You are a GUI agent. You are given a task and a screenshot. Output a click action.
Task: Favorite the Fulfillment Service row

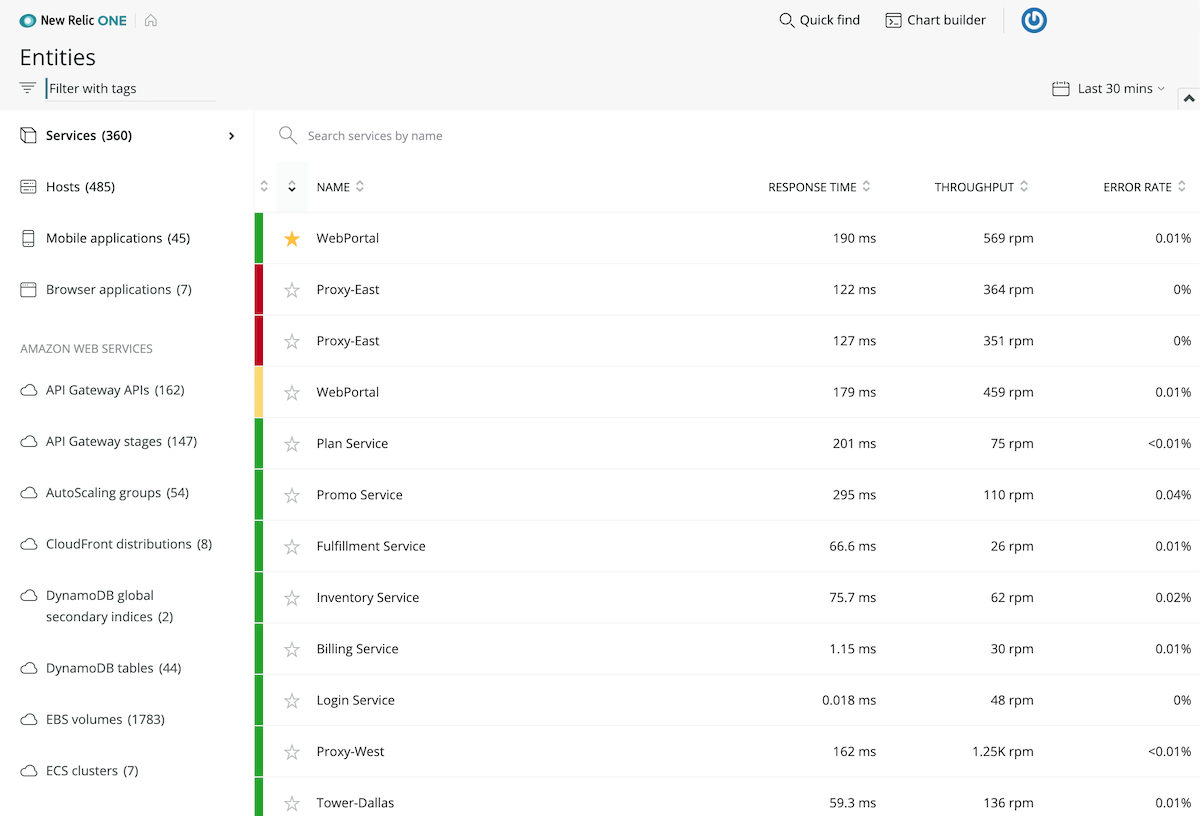[x=292, y=546]
